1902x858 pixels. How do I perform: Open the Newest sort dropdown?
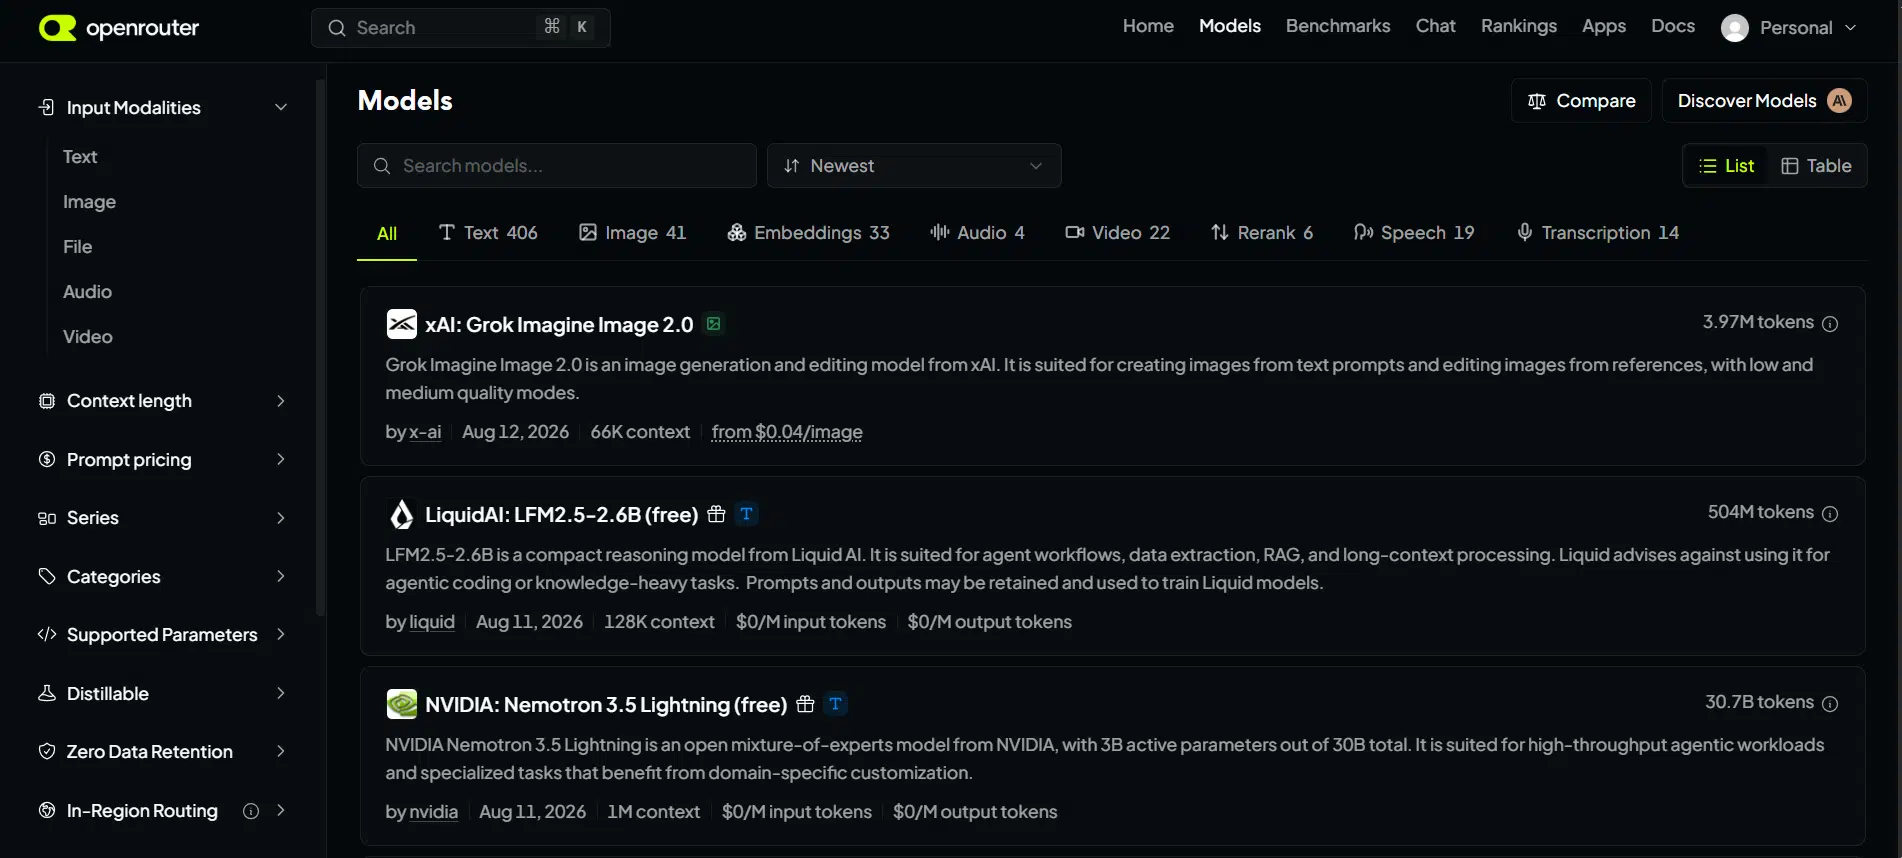(x=914, y=166)
